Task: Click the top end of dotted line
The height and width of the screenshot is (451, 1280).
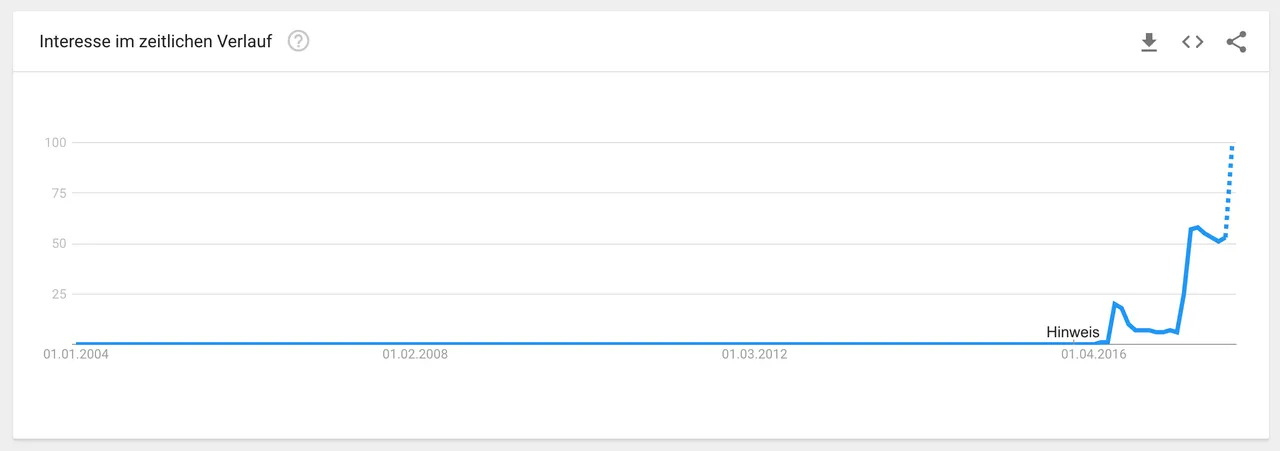Action: [1233, 147]
